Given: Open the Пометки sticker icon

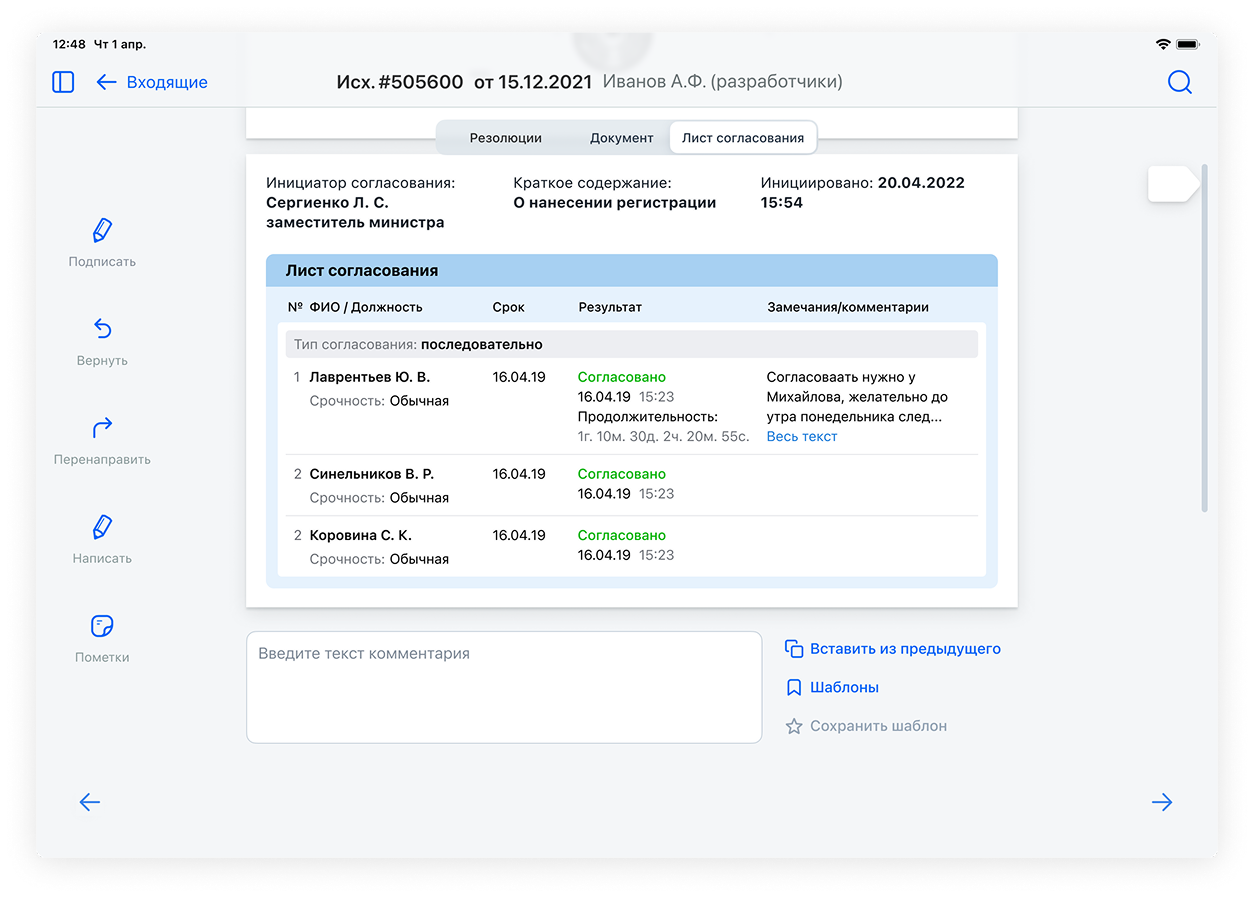Looking at the screenshot, I should click(x=102, y=627).
